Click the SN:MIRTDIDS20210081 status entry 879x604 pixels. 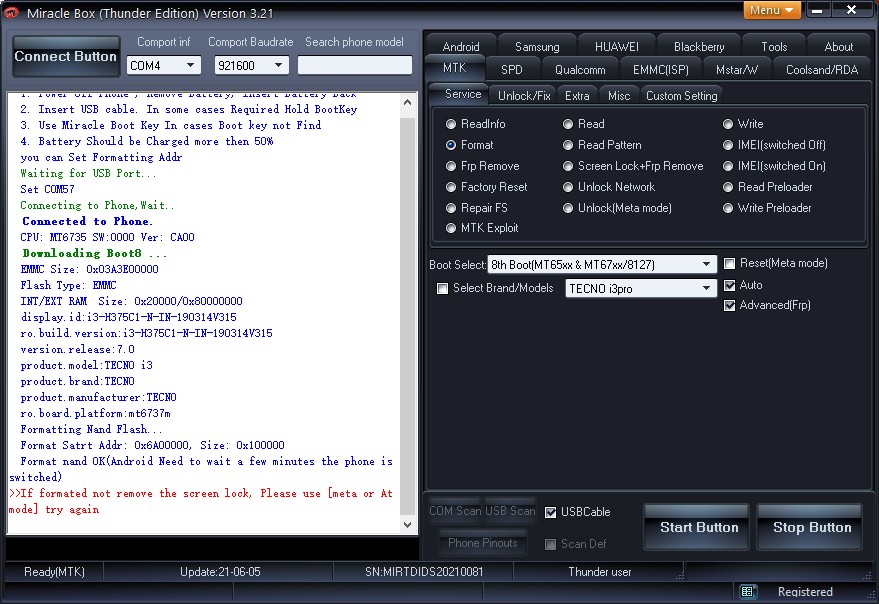[x=424, y=572]
